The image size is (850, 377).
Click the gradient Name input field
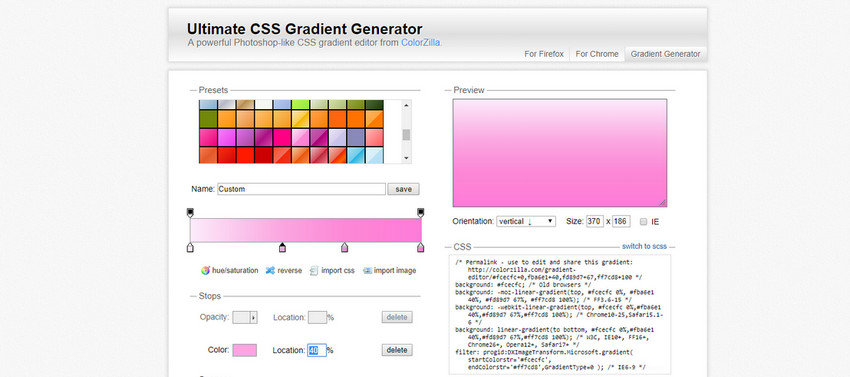pos(301,189)
